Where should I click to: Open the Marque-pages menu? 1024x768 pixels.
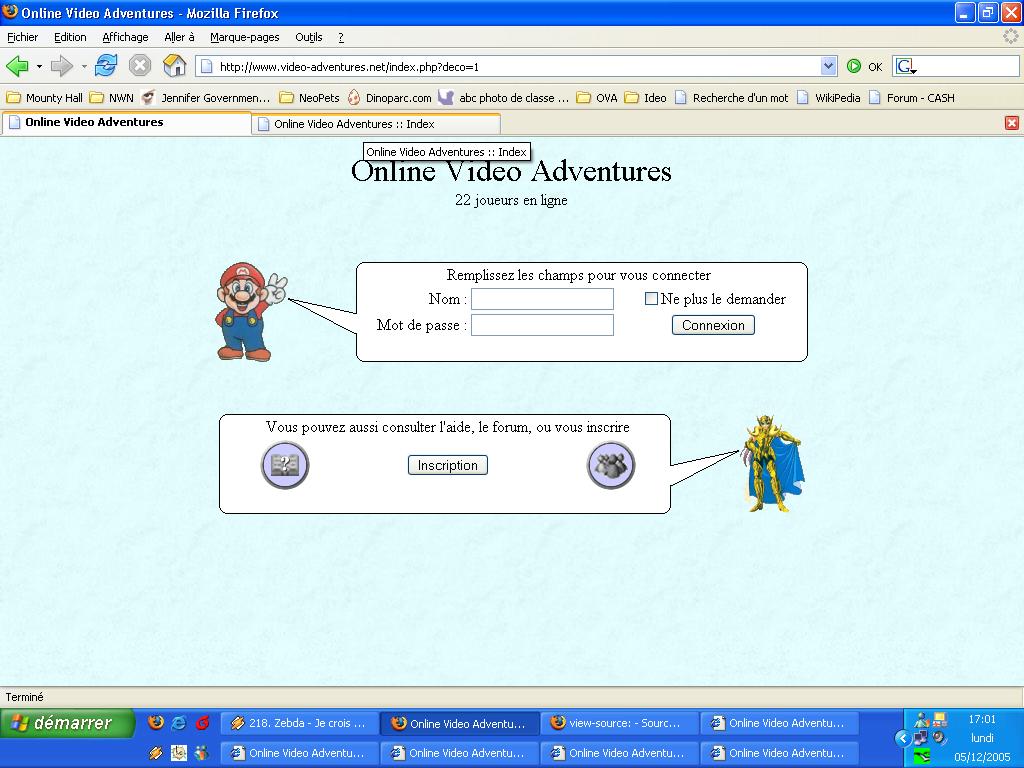pos(245,37)
